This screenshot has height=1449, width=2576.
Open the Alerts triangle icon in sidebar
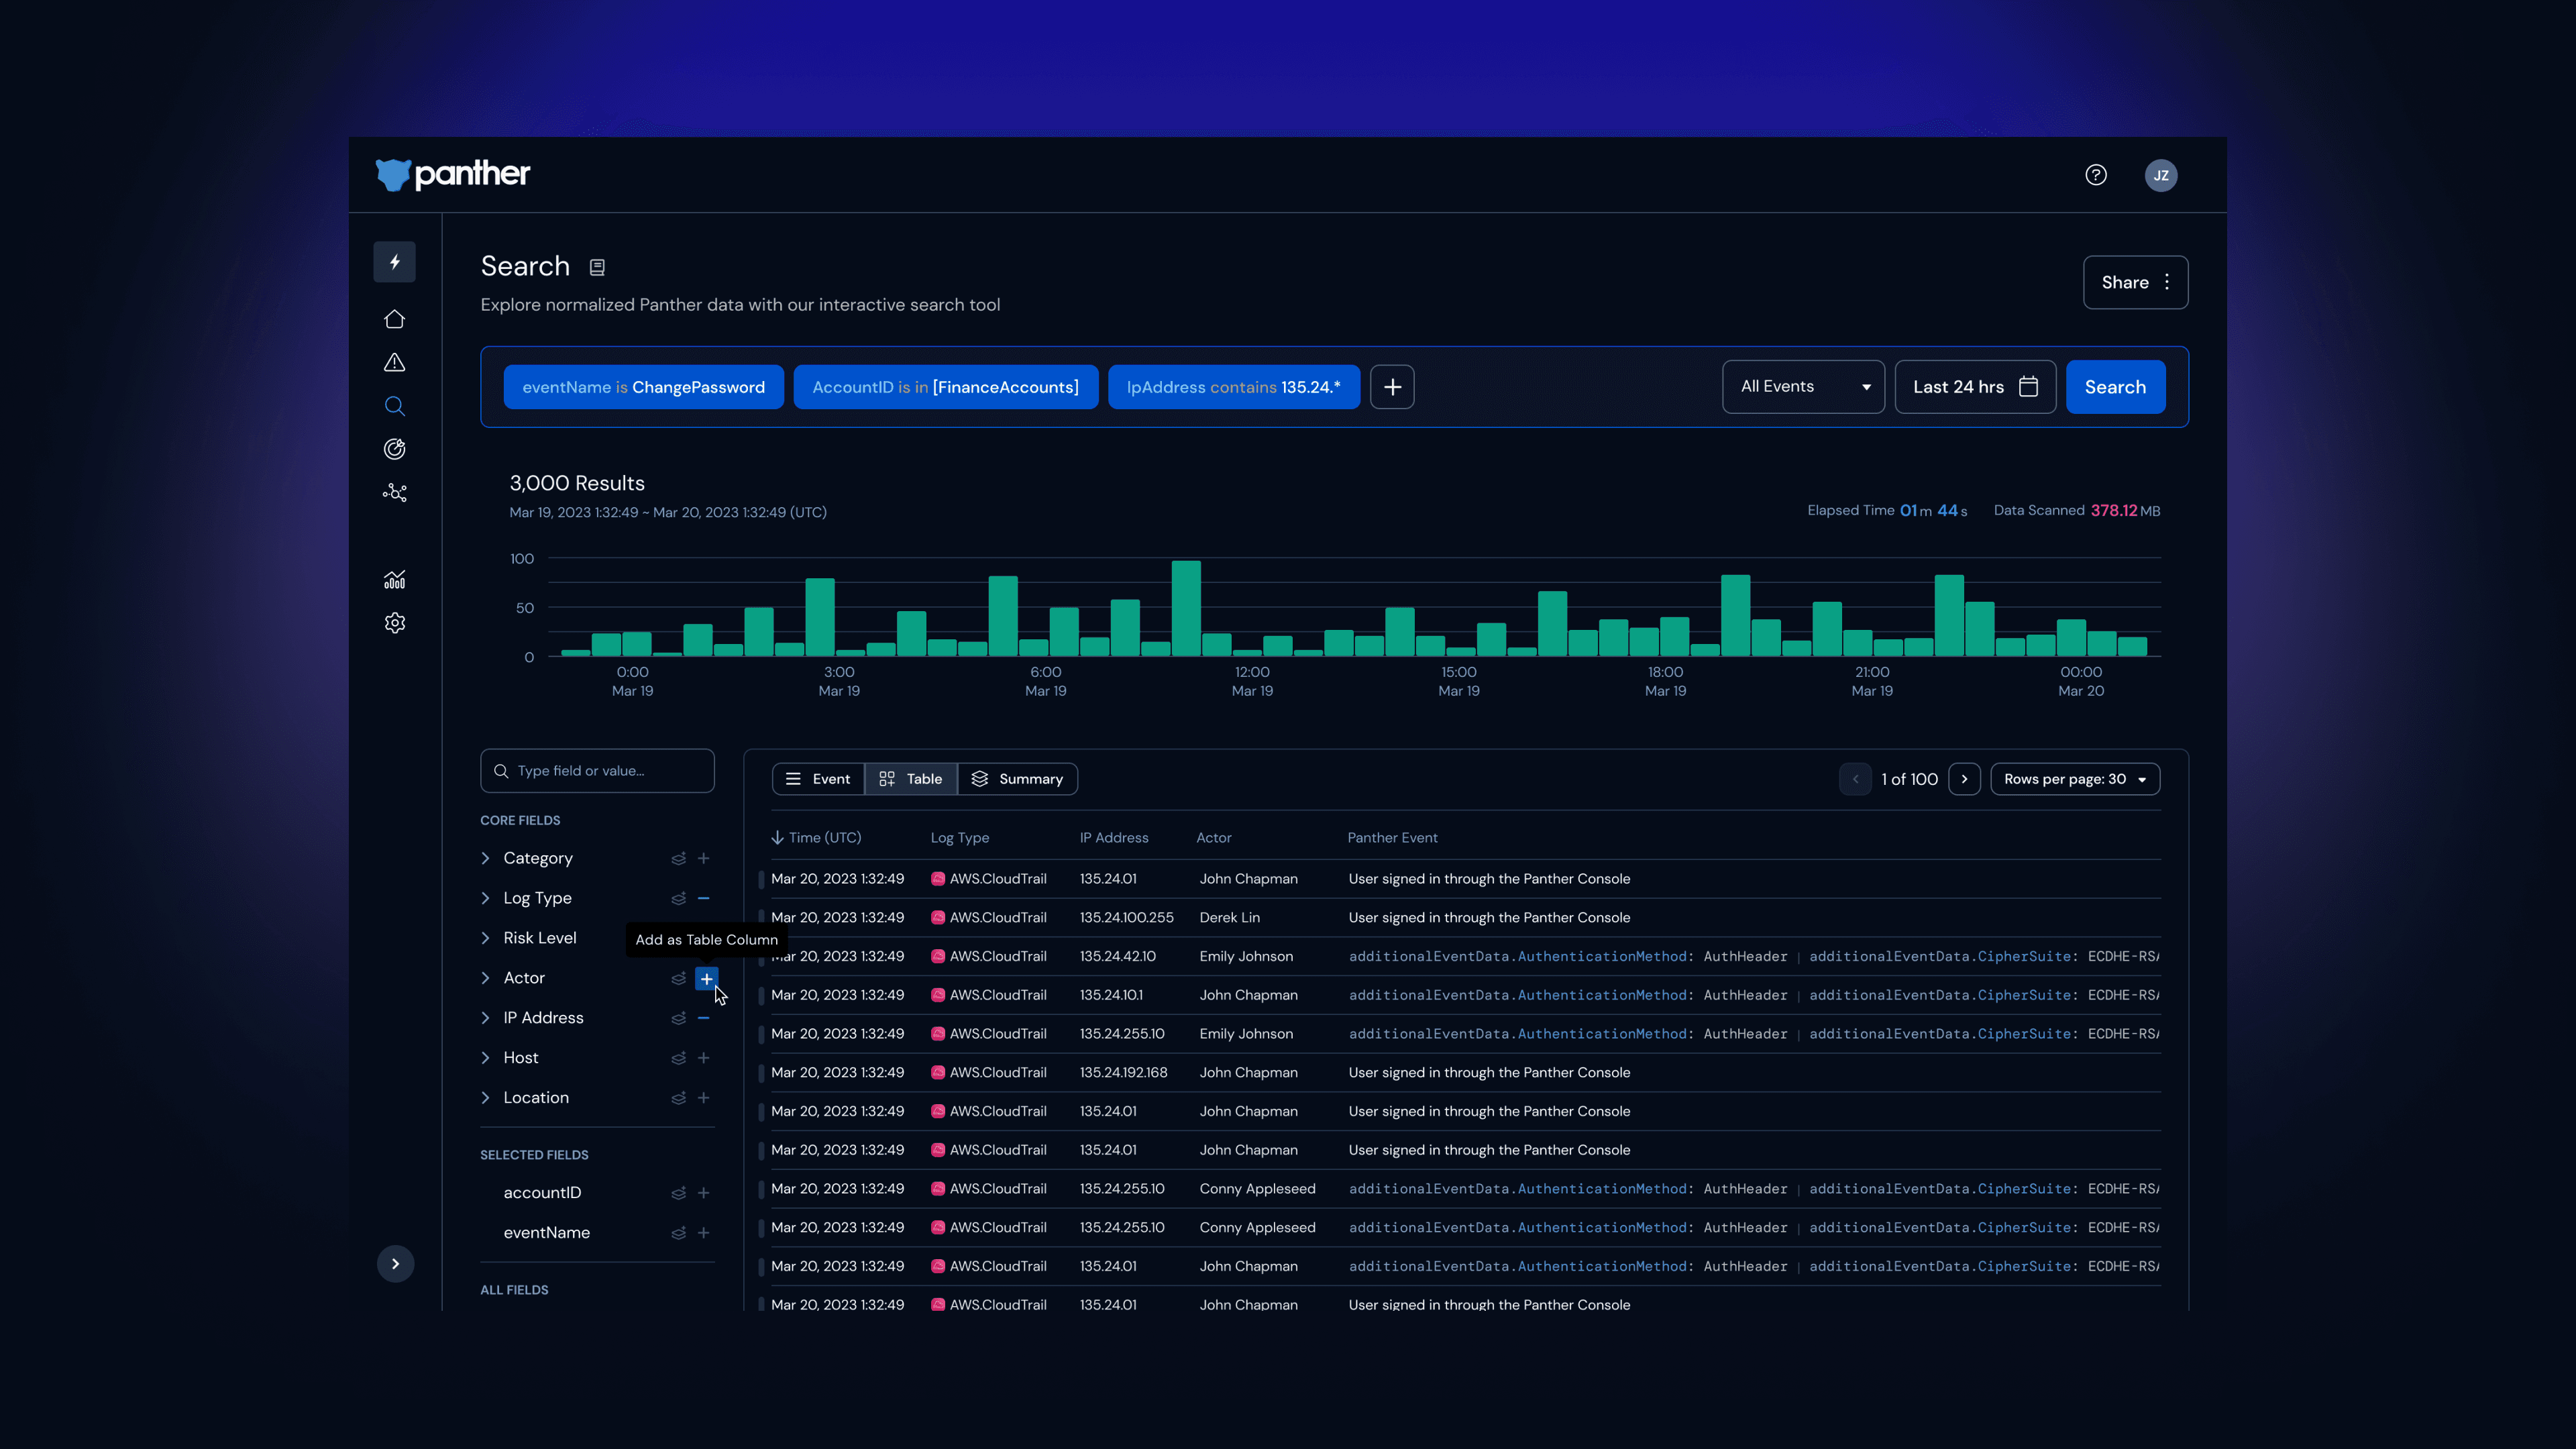pos(394,363)
